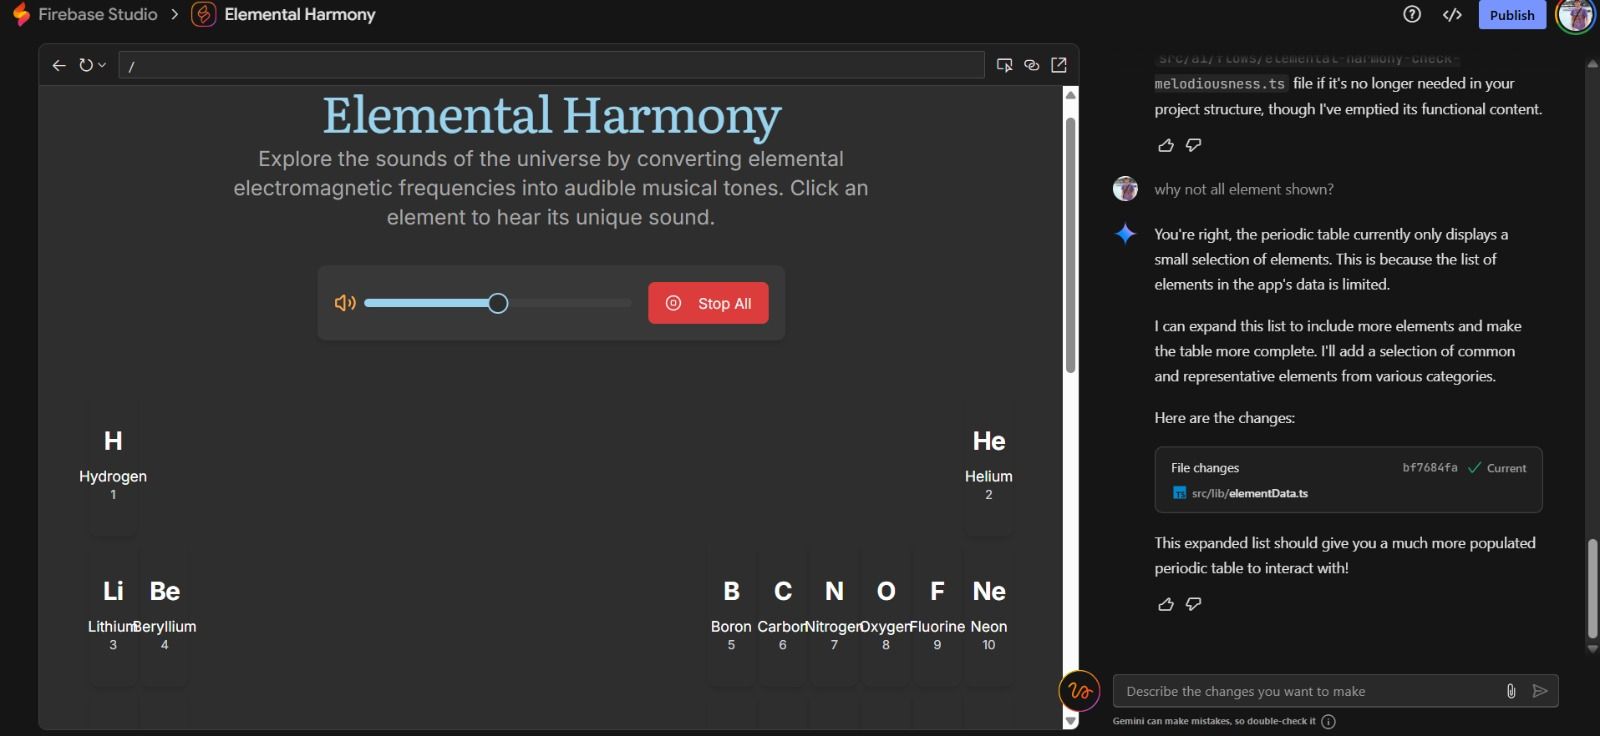This screenshot has width=1600, height=736.
Task: Select the Elemental Harmony page heading
Action: [551, 115]
